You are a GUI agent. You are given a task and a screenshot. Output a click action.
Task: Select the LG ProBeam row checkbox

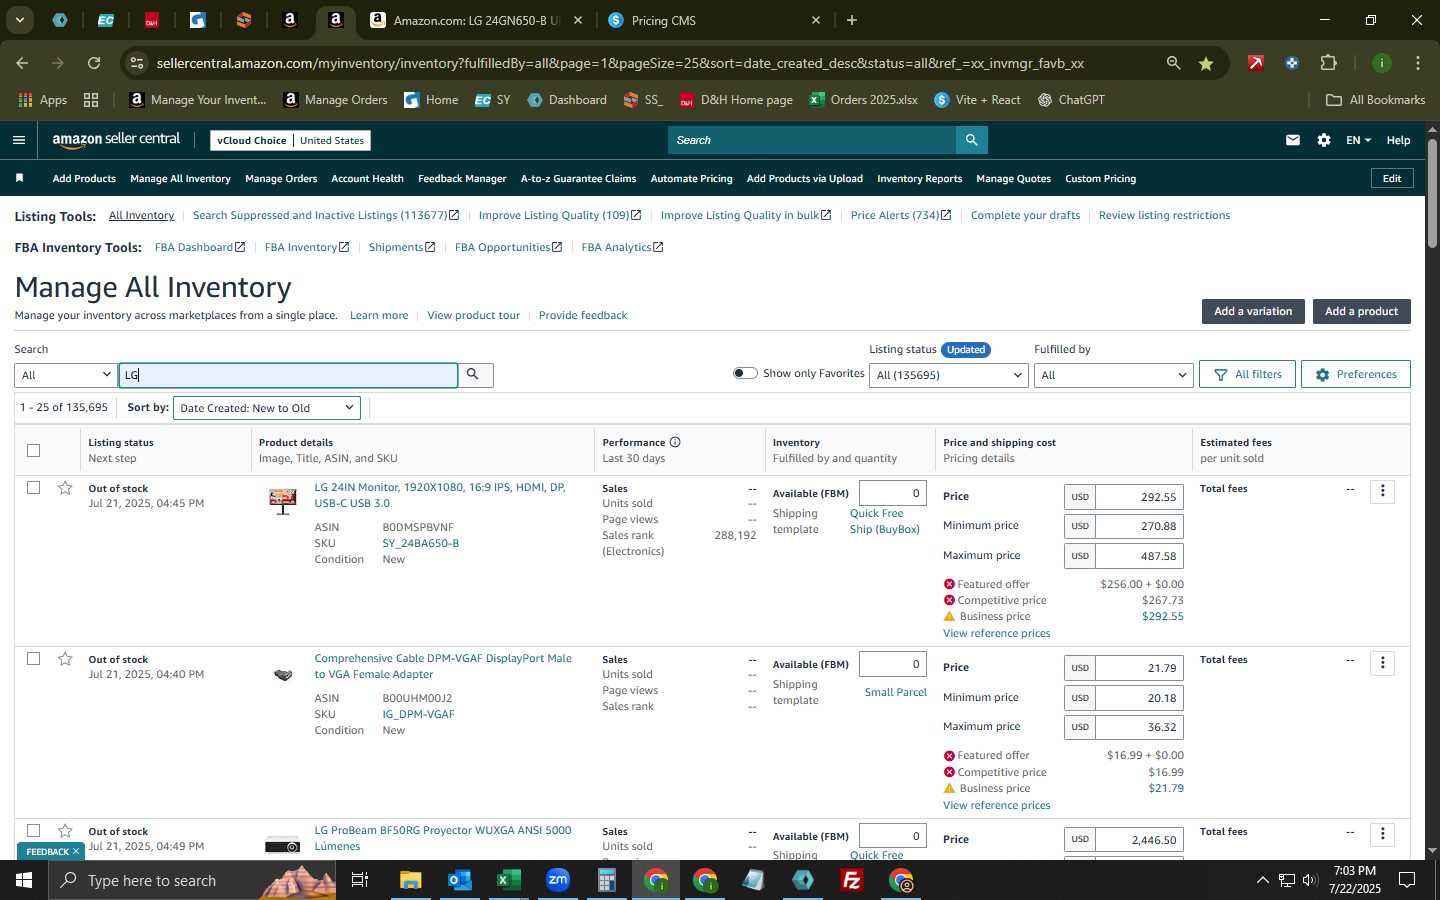33,831
